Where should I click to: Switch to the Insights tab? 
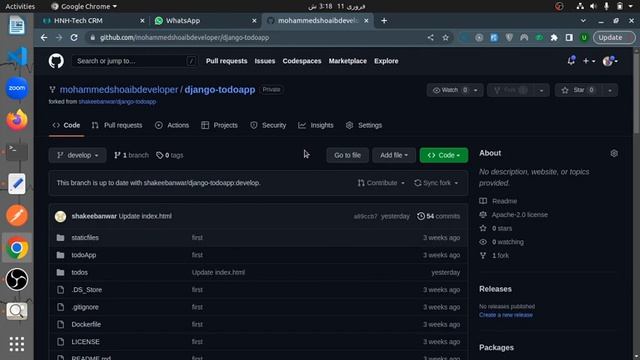pos(316,125)
